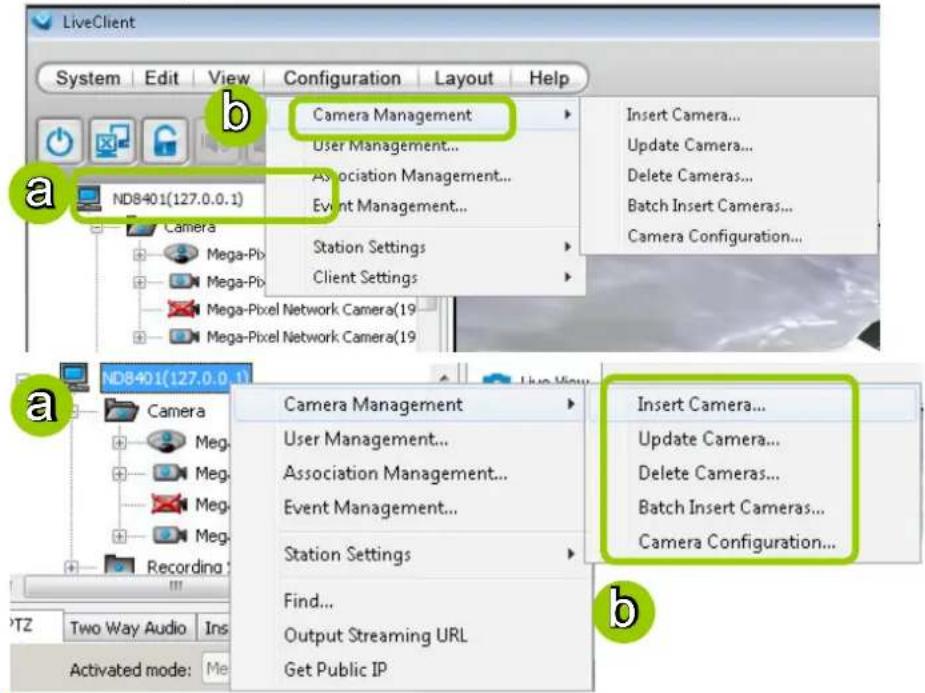The width and height of the screenshot is (925, 693).
Task: Select the unhighlighted ND8401(127.0.0.1) station node
Action: (178, 199)
